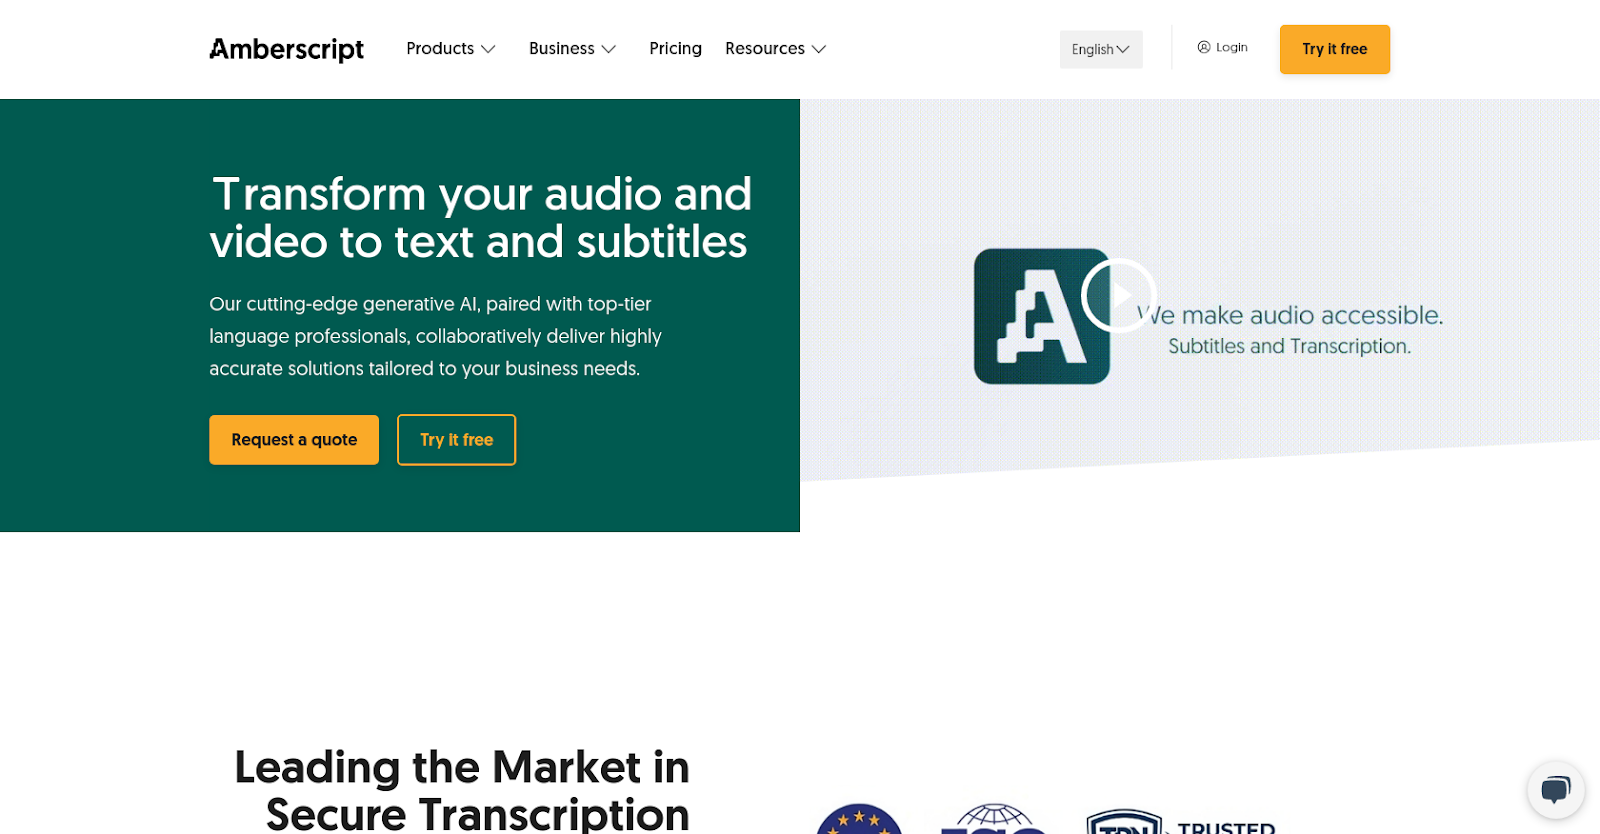Image resolution: width=1600 pixels, height=834 pixels.
Task: Open the chat widget bubble
Action: (1556, 790)
